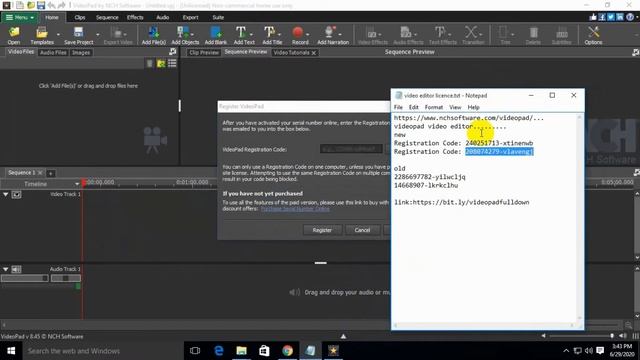Click the Windows Start button
Image resolution: width=640 pixels, height=360 pixels.
11,351
